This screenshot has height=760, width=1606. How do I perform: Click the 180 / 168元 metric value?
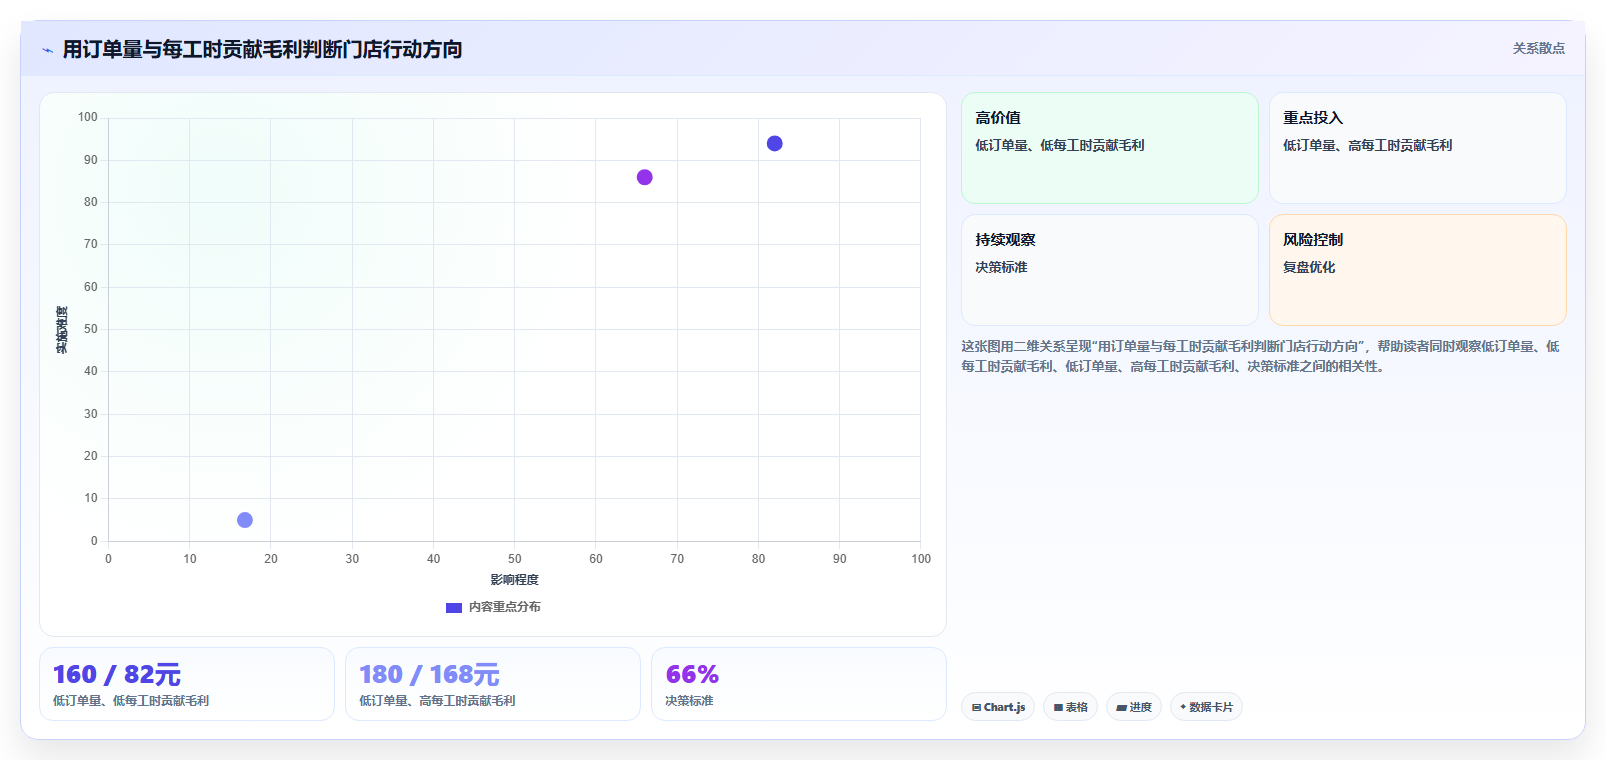pyautogui.click(x=429, y=675)
